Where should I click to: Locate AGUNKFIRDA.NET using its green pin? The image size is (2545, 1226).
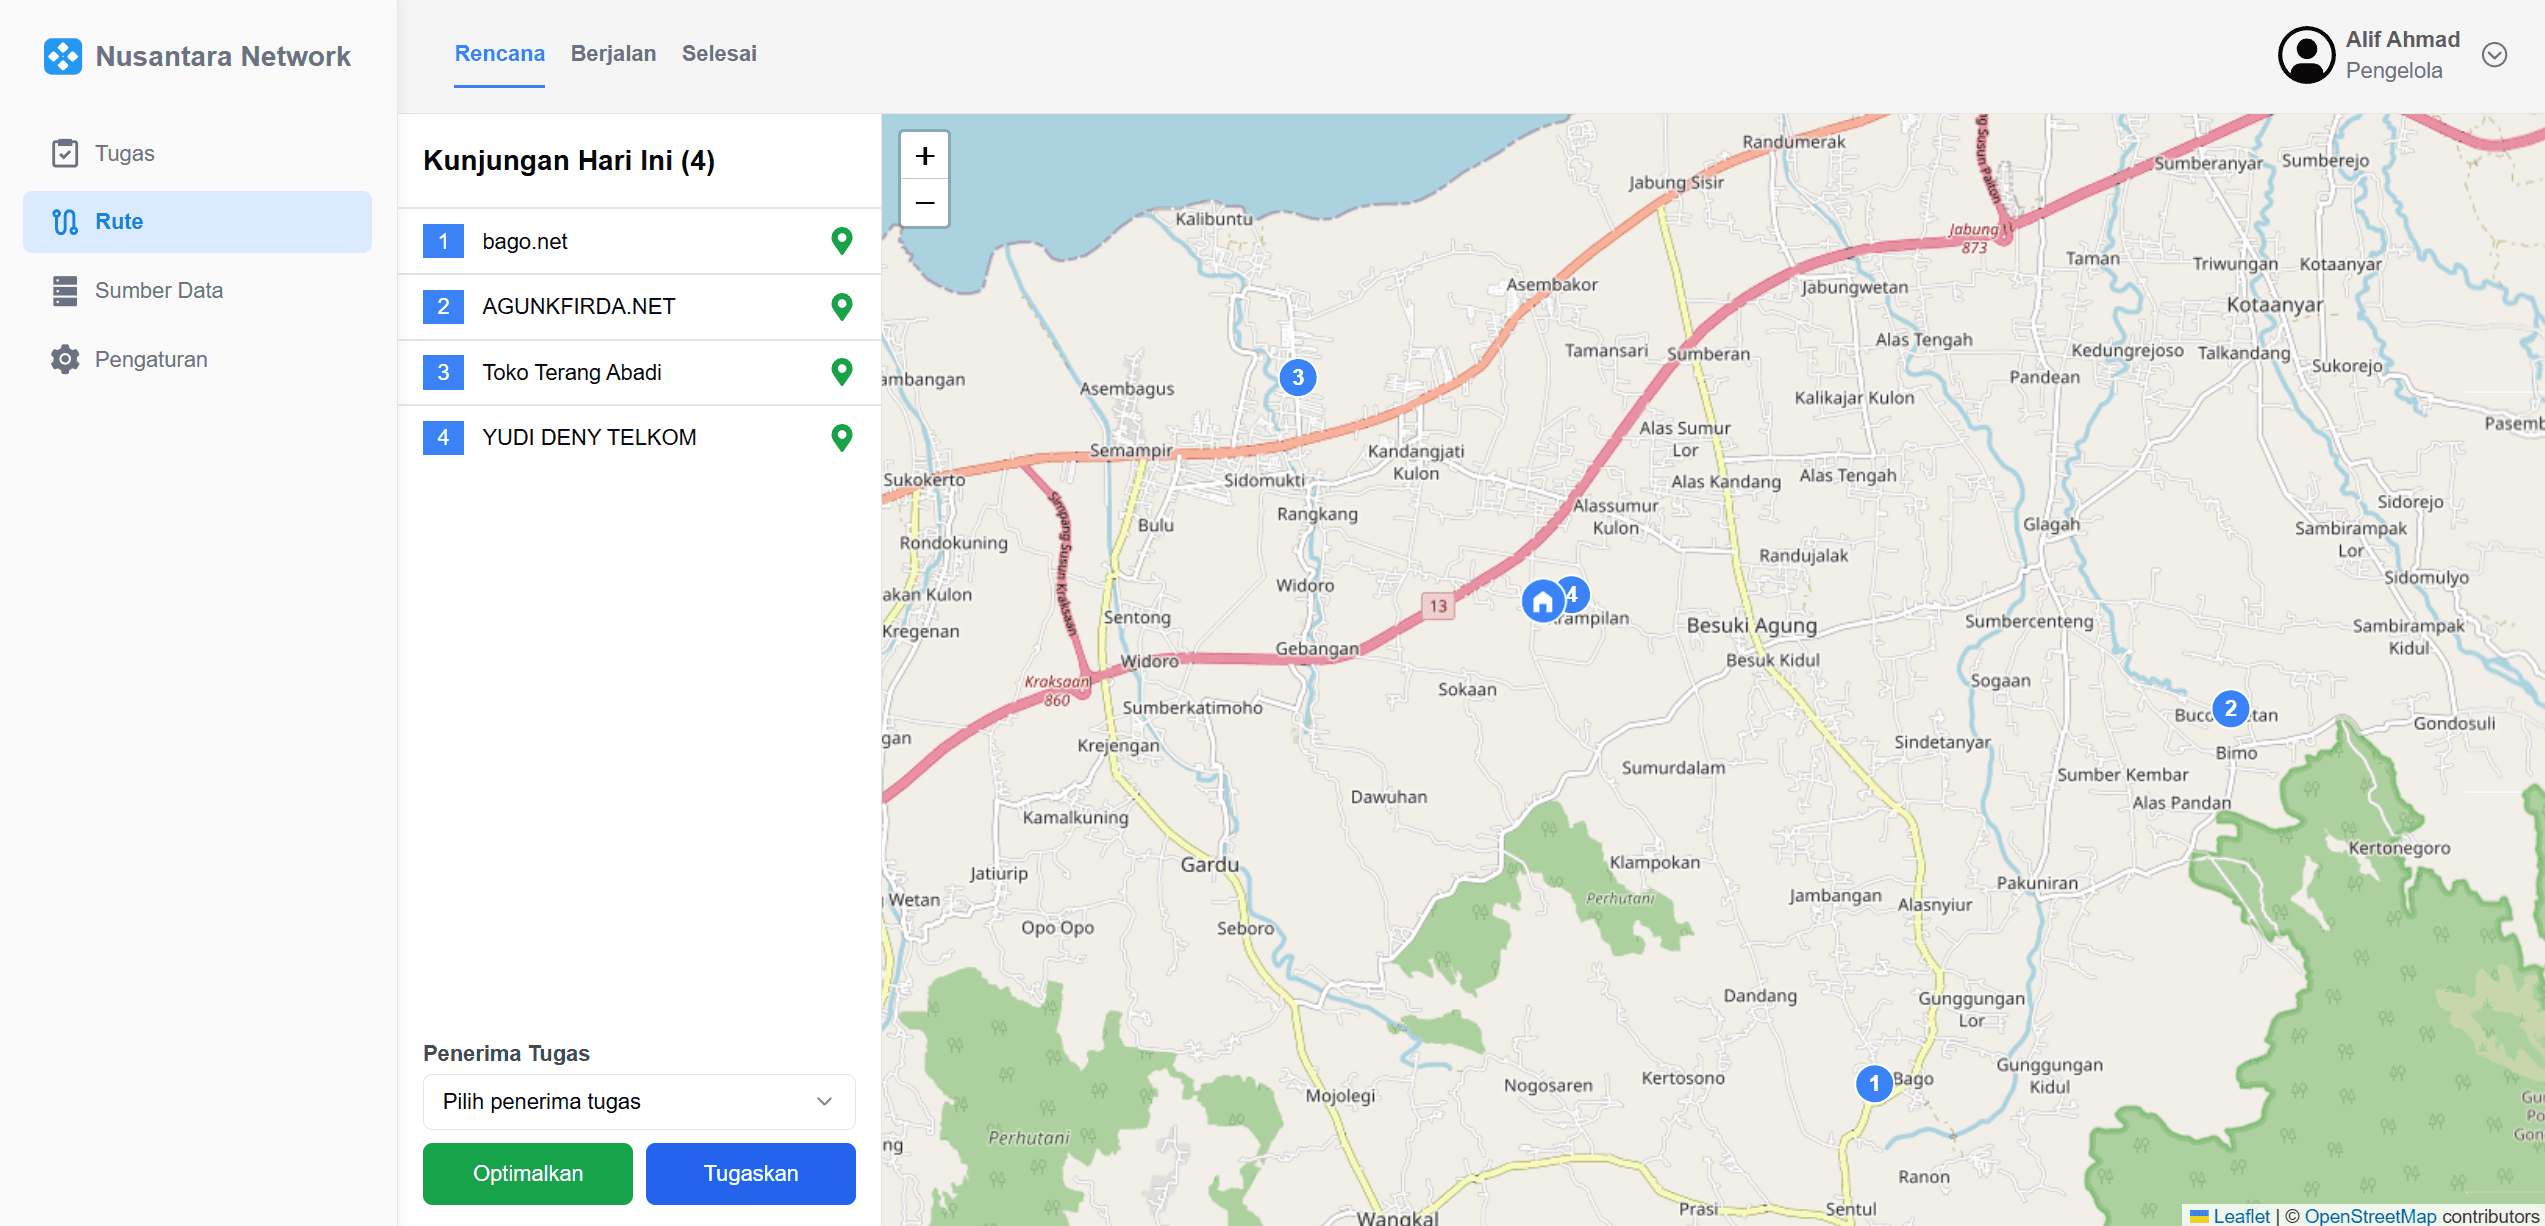[x=842, y=306]
